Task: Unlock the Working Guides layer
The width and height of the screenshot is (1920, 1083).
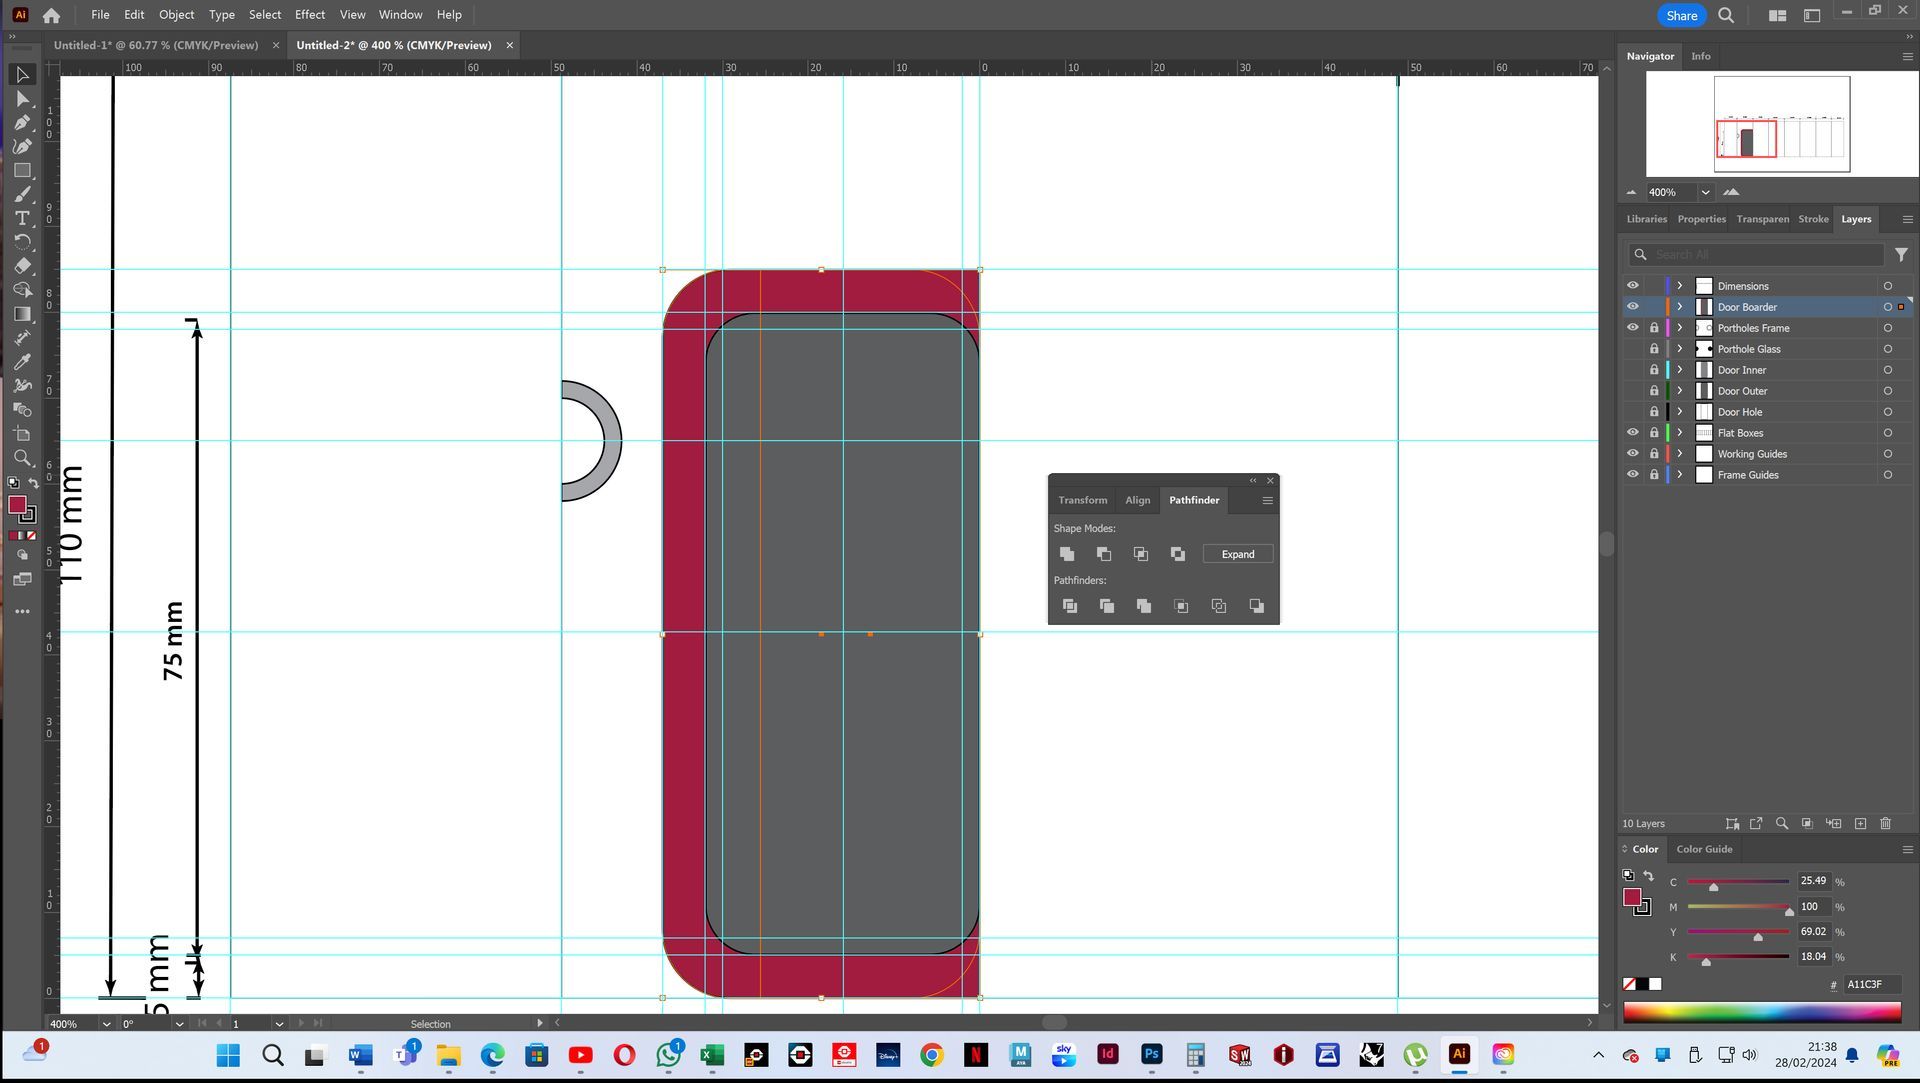Action: click(x=1654, y=454)
